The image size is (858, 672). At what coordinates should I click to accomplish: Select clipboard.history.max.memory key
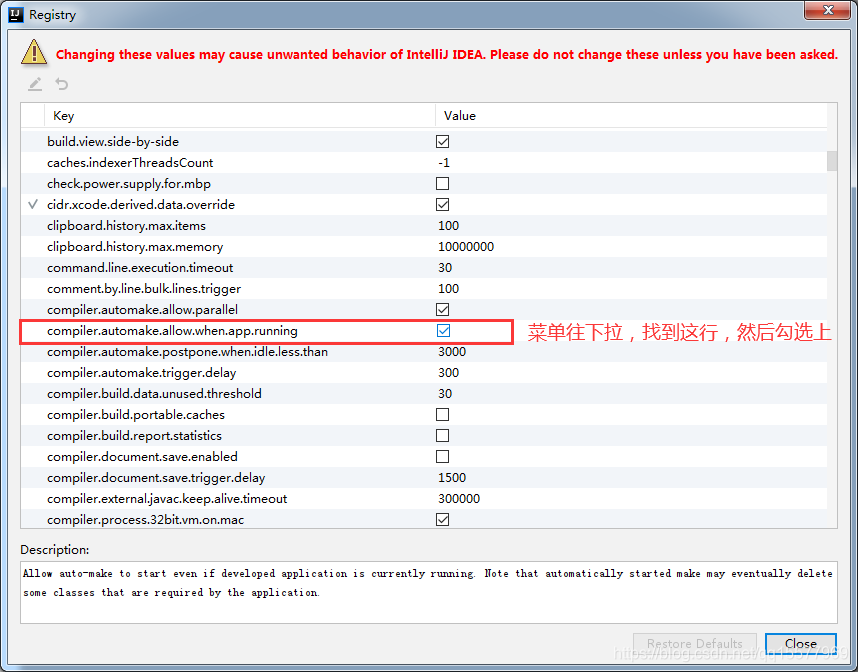tap(135, 247)
